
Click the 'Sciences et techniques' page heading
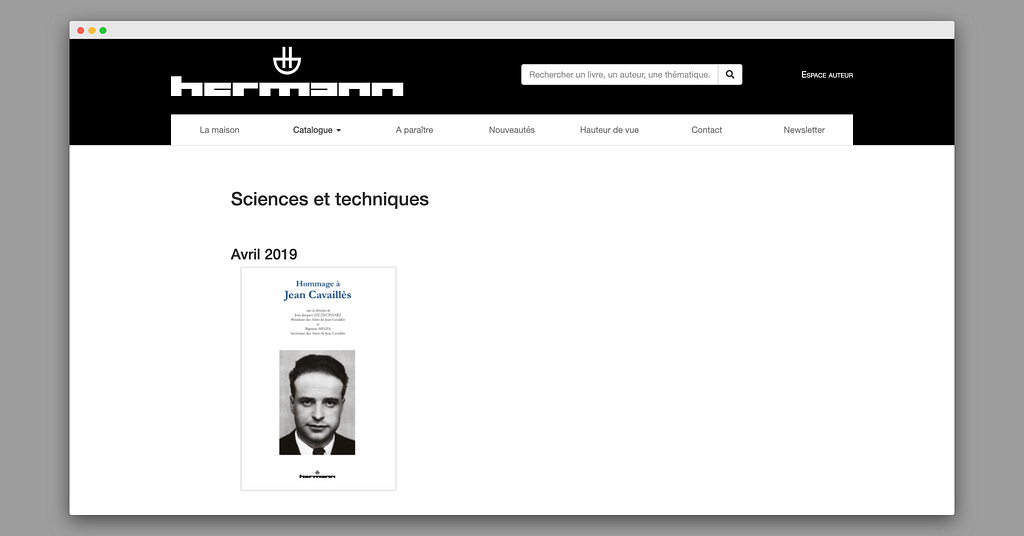(x=329, y=199)
